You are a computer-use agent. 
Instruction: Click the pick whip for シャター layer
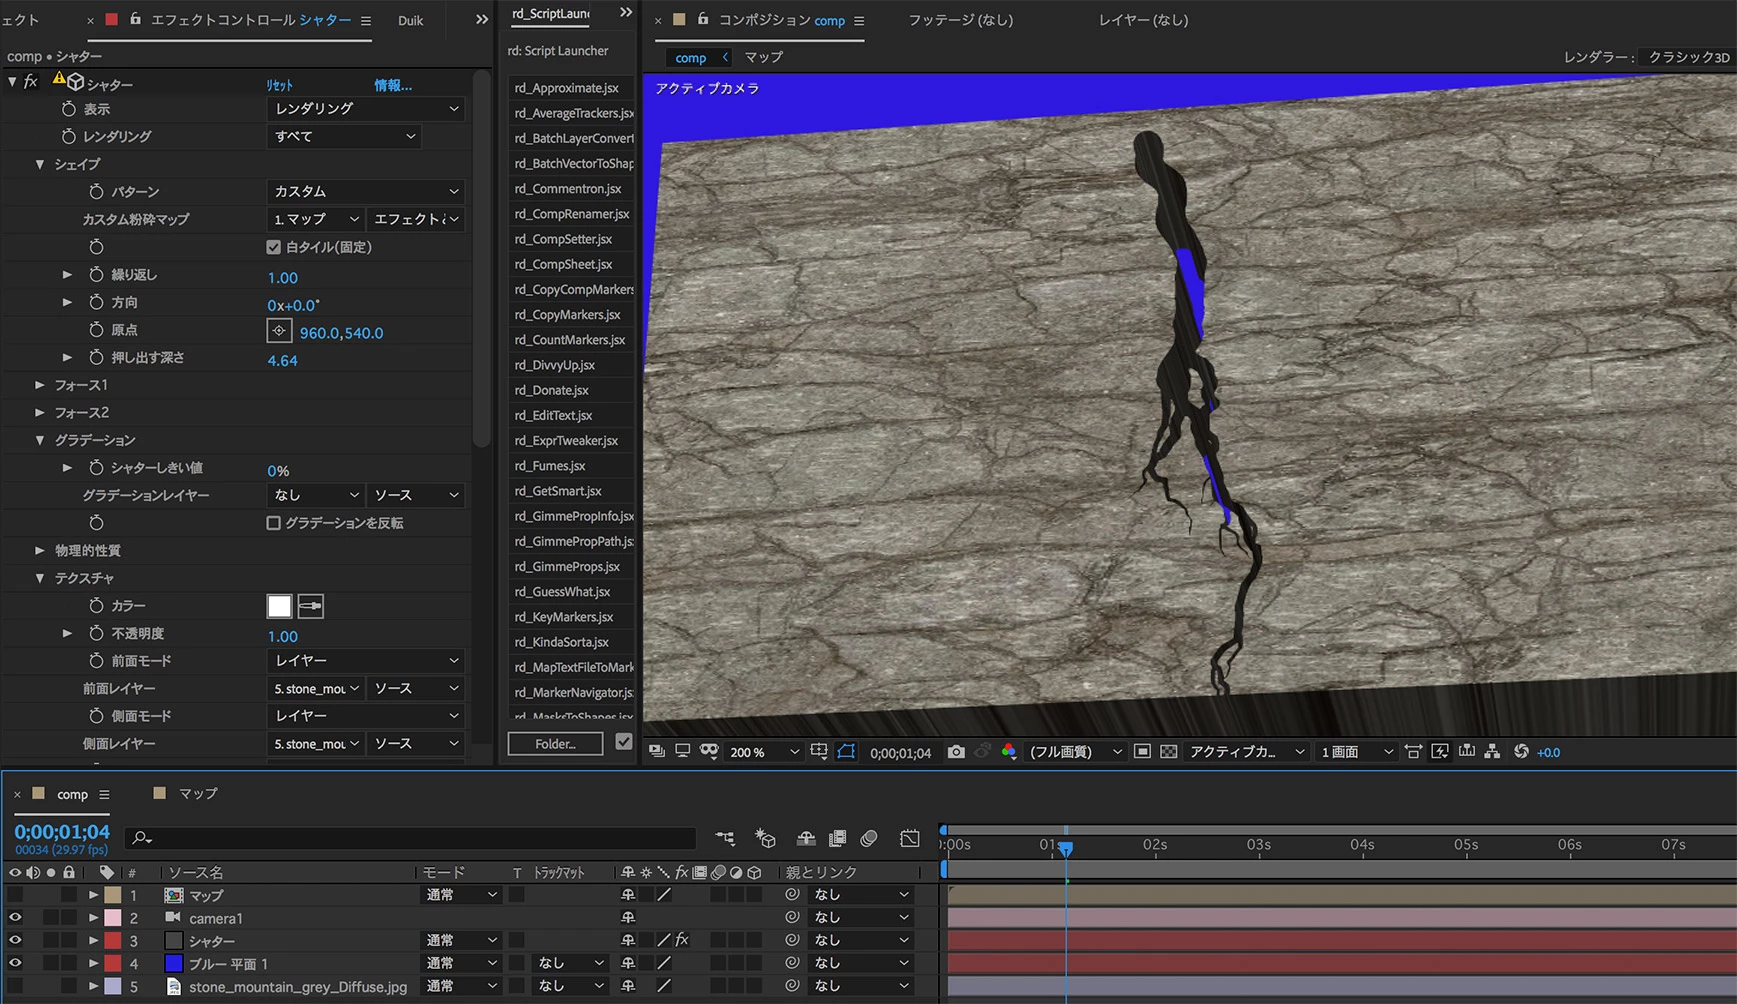[792, 940]
